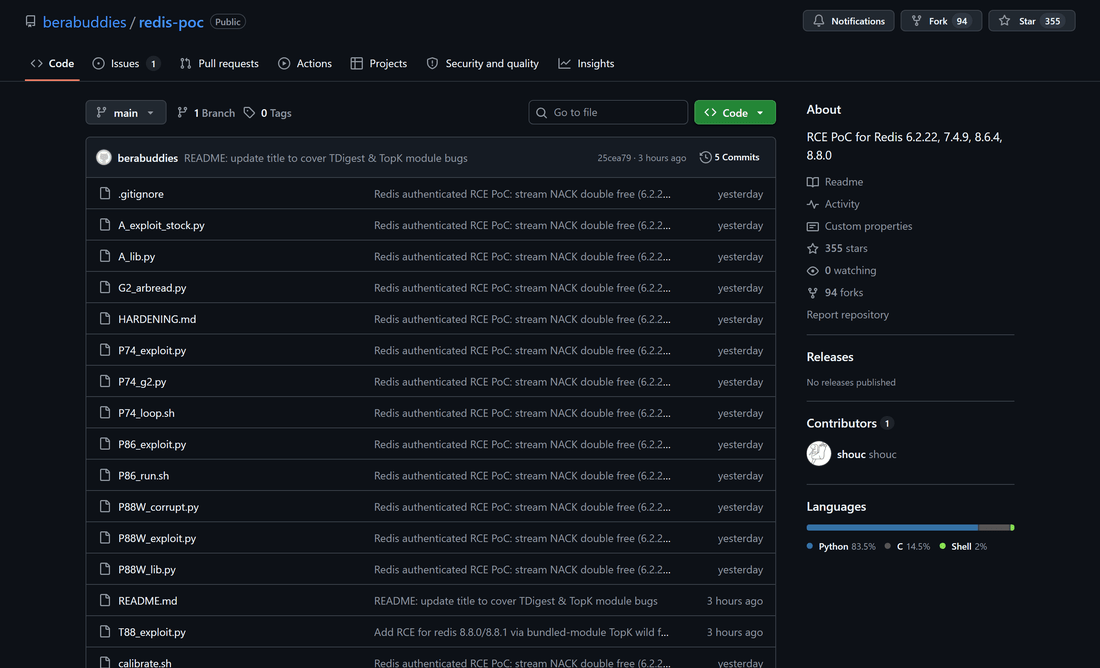The width and height of the screenshot is (1100, 668).
Task: Go to the Insights tab
Action: (x=586, y=63)
